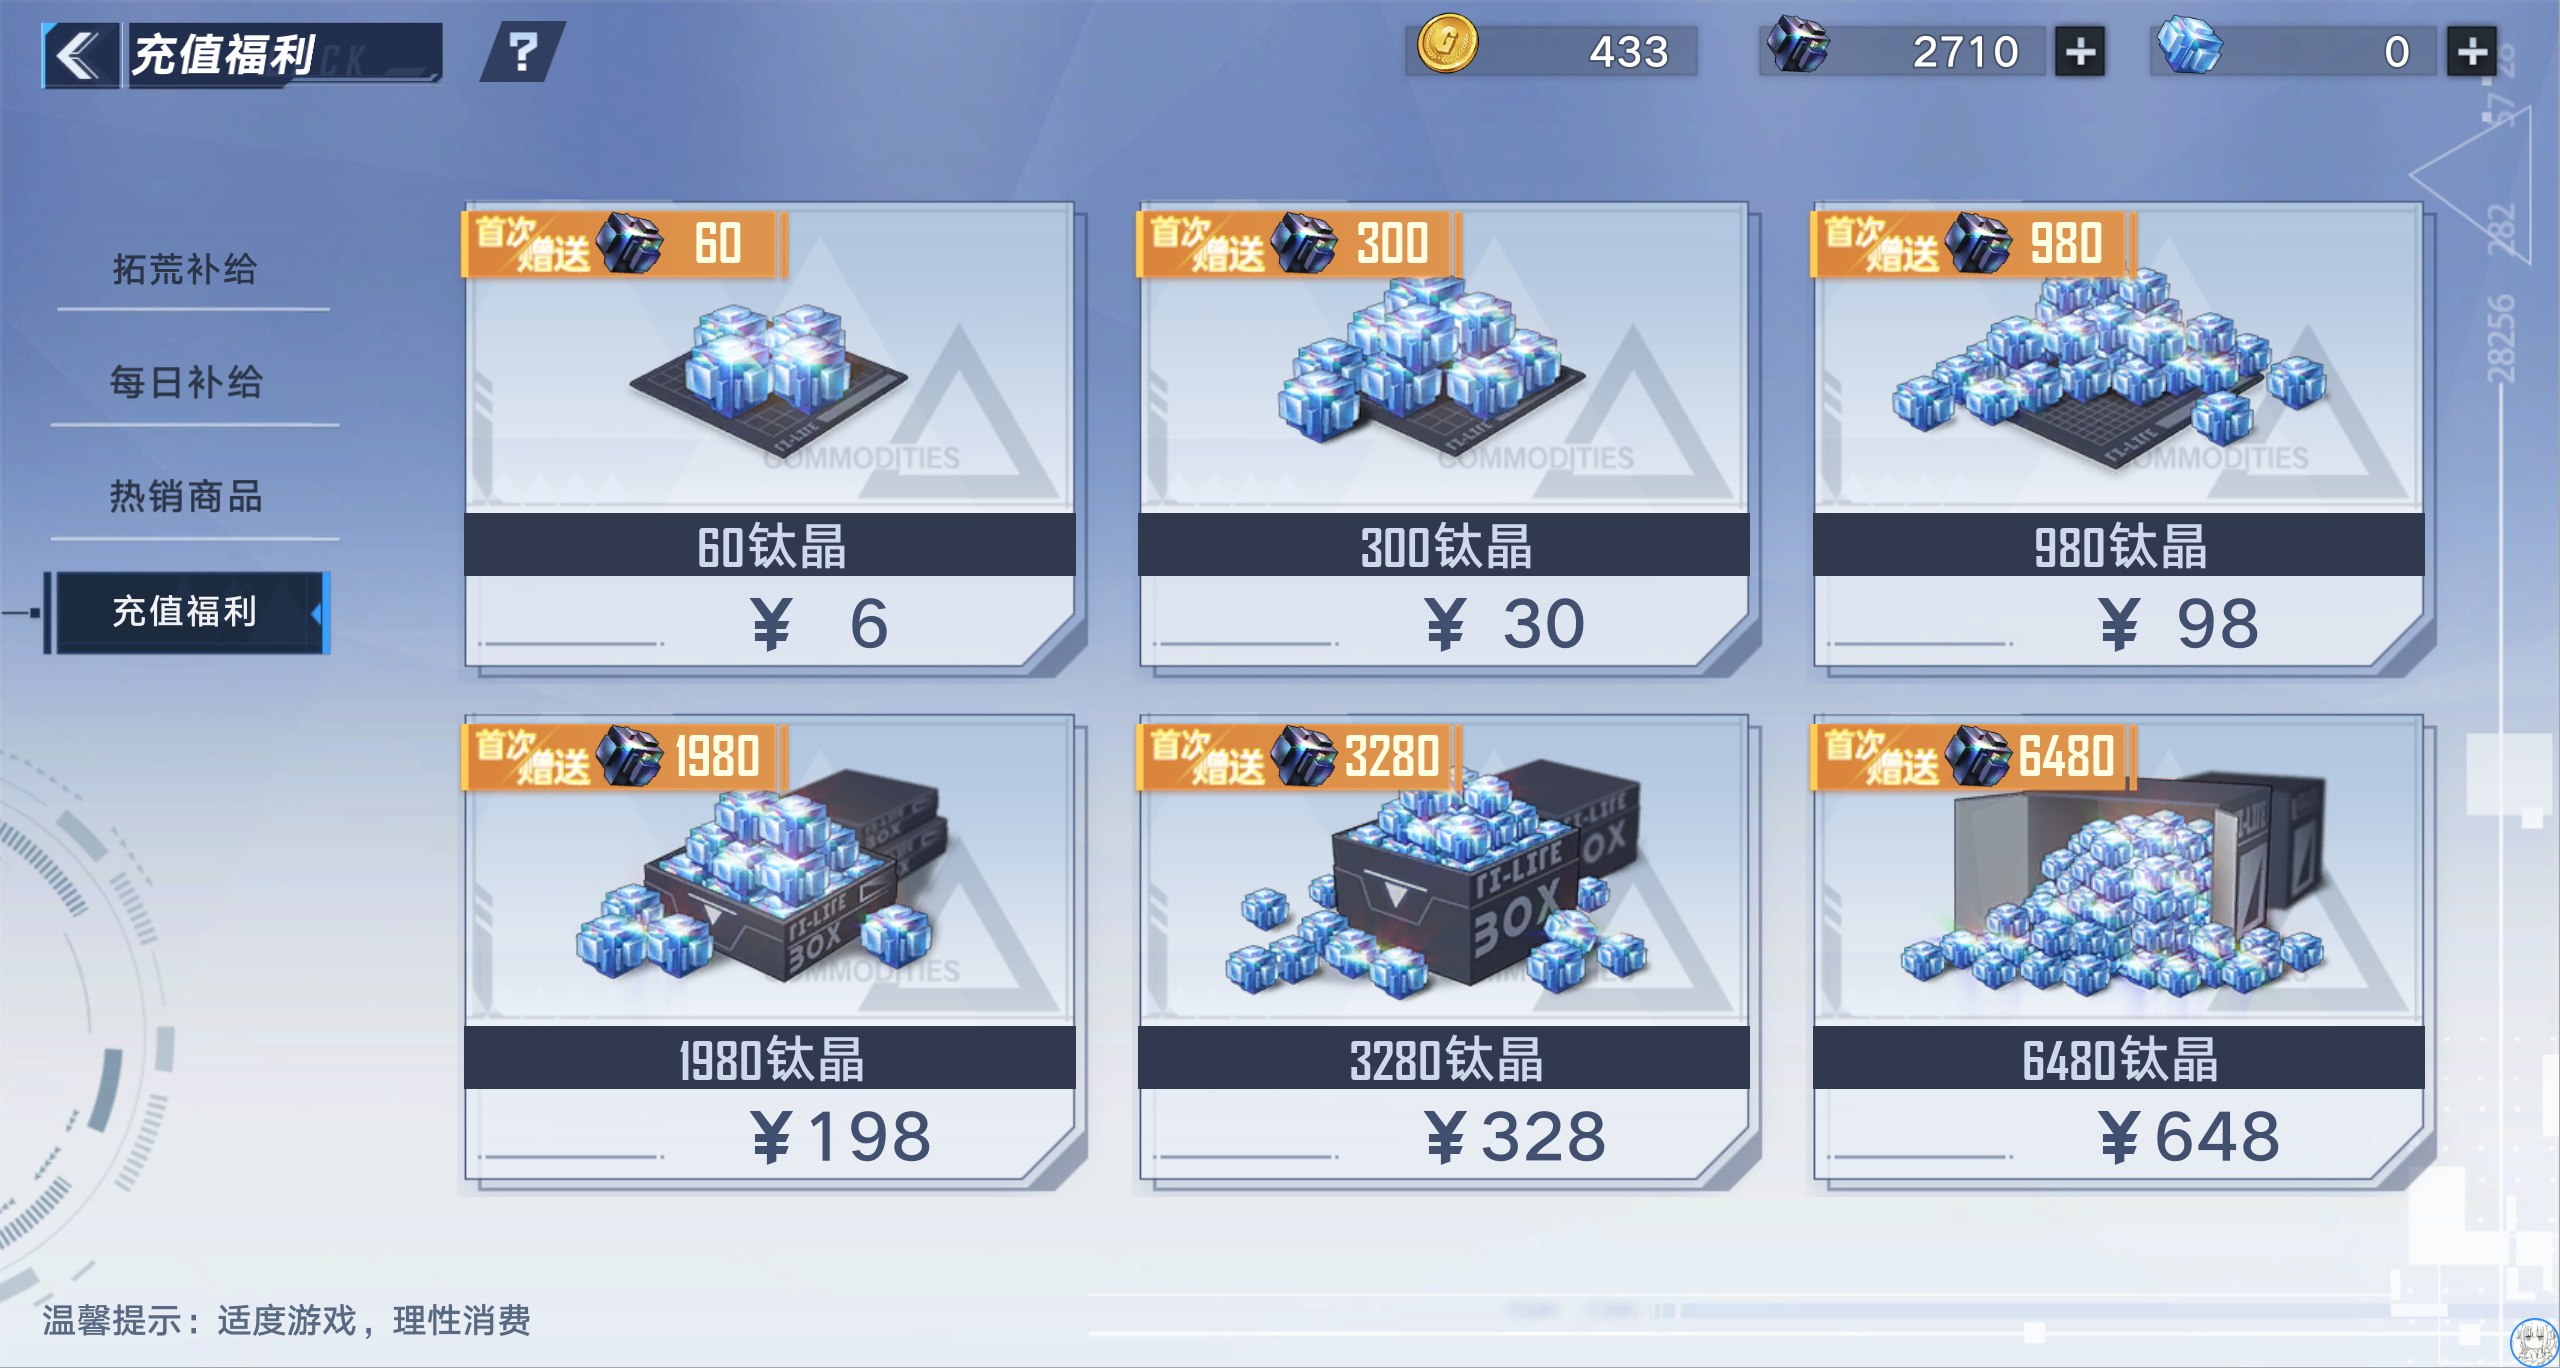
Task: Open the 热销商品 tab
Action: pos(186,496)
